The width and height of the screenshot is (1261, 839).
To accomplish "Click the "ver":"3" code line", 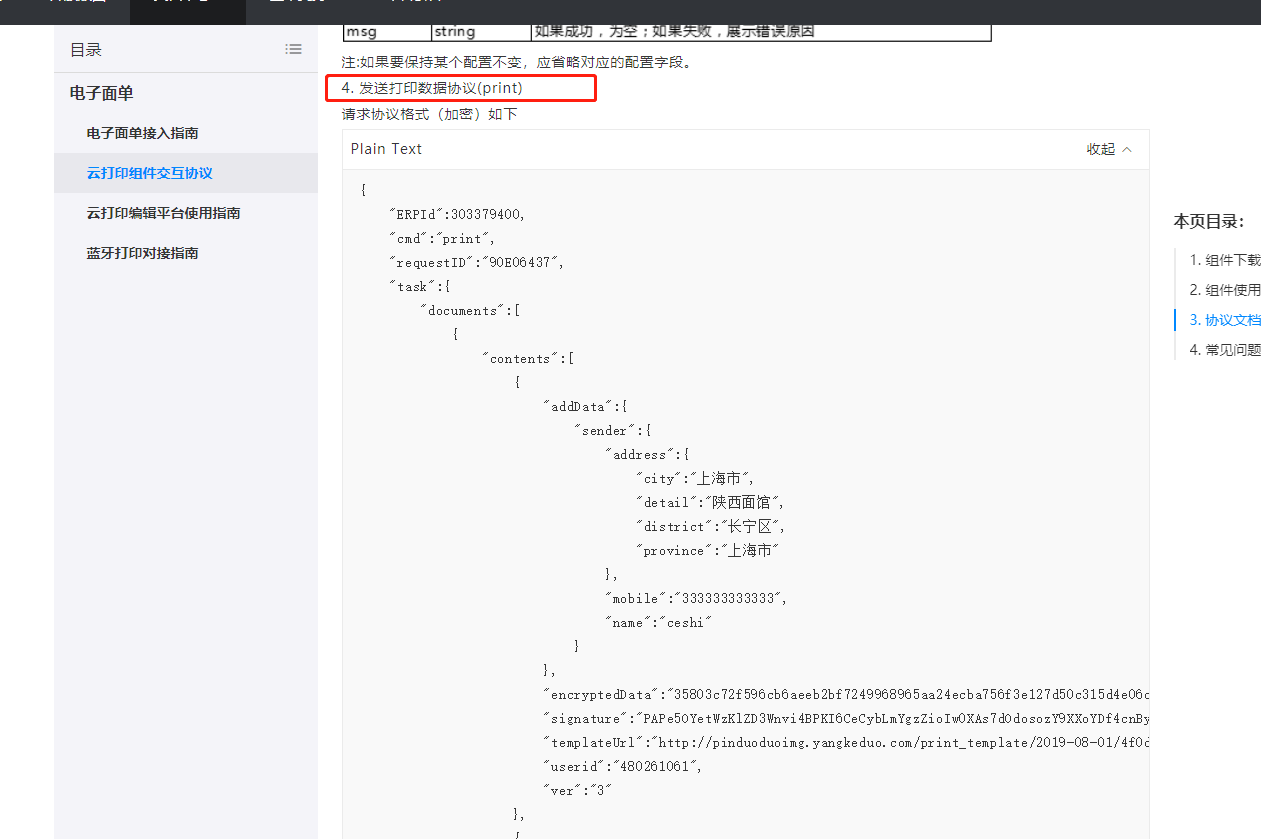I will click(578, 791).
